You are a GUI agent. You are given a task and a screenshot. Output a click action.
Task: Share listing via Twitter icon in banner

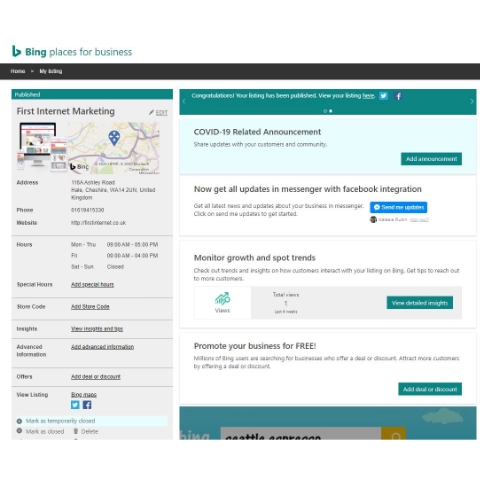(x=384, y=96)
